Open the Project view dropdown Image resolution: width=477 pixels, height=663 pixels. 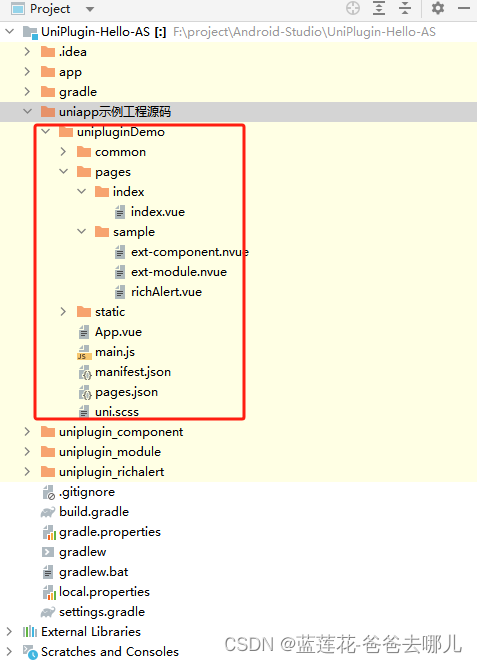pos(90,9)
